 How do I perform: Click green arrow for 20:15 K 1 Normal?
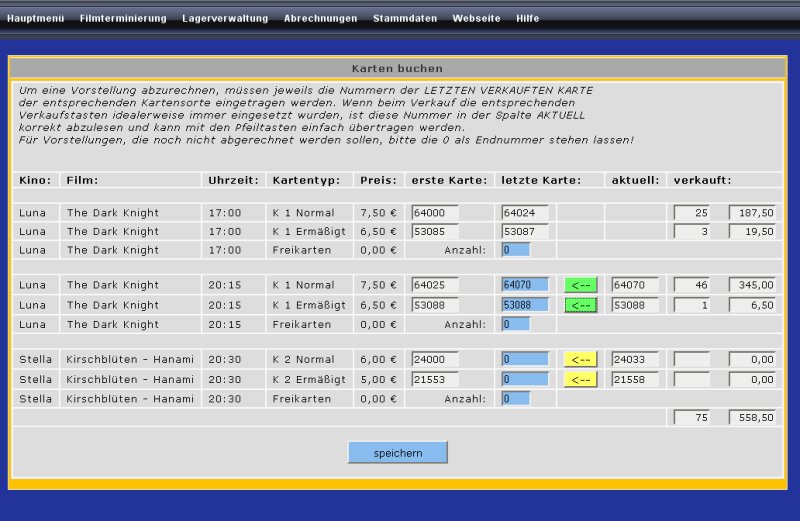tap(580, 285)
